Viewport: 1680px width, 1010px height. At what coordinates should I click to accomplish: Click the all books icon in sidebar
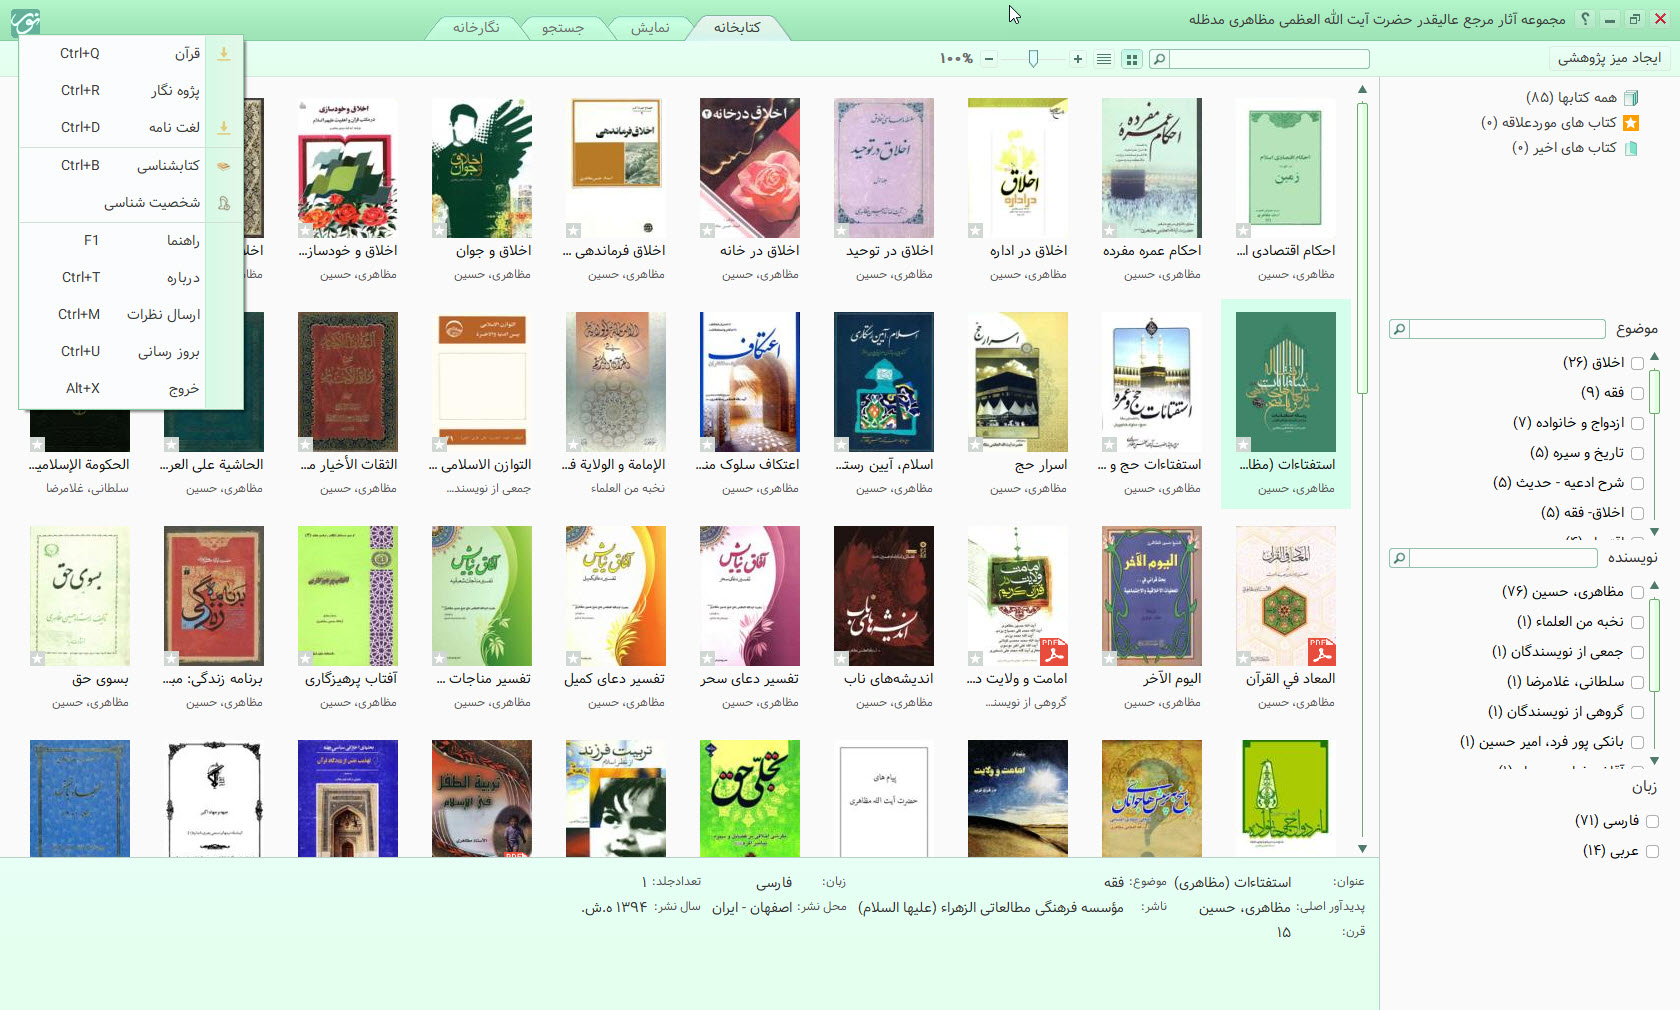pos(1631,98)
